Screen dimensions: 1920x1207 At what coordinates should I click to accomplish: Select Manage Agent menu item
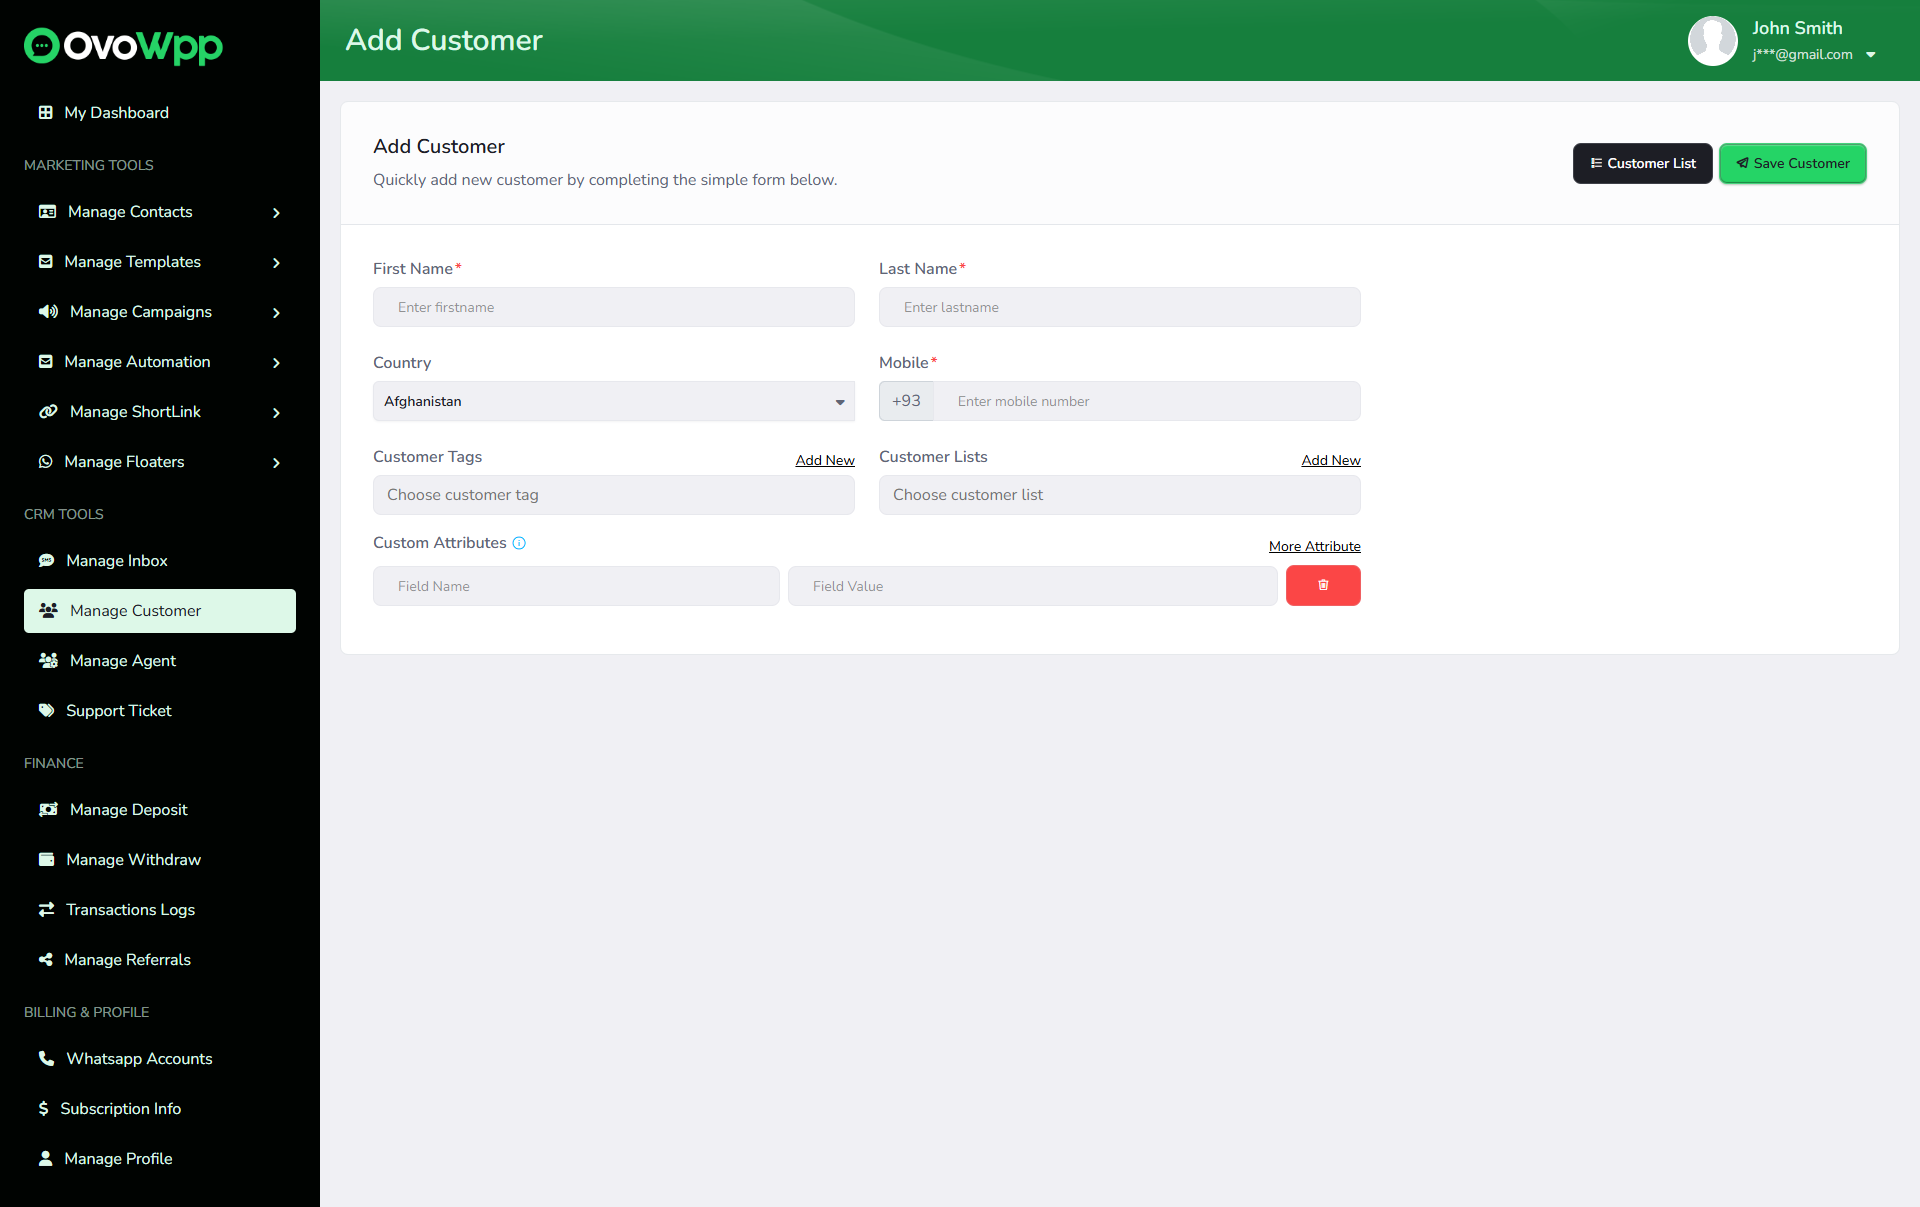(122, 661)
